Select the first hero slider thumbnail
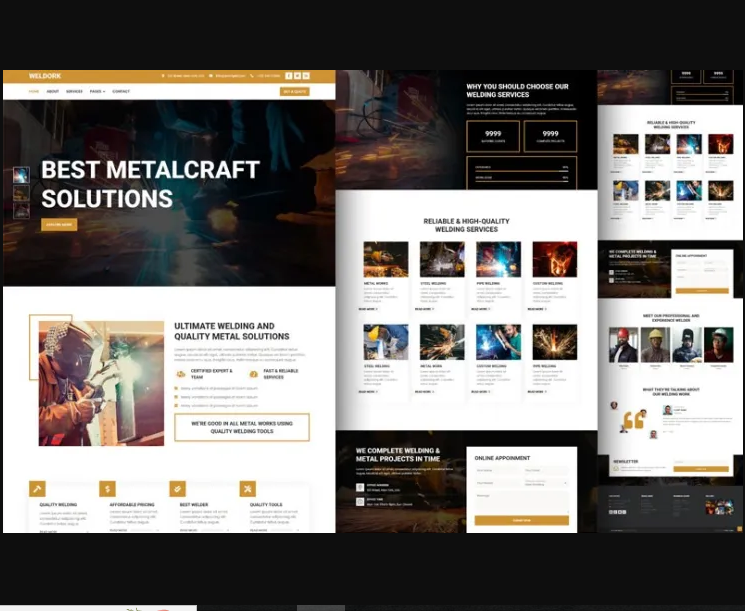 (21, 175)
